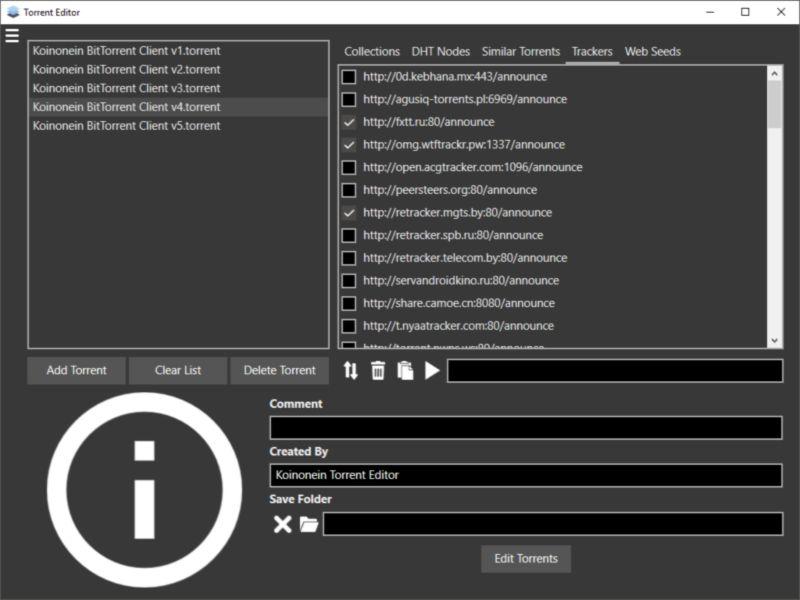The height and width of the screenshot is (600, 800).
Task: Select Koinonein BitTorrent Client v1.torrent
Action: [x=178, y=51]
